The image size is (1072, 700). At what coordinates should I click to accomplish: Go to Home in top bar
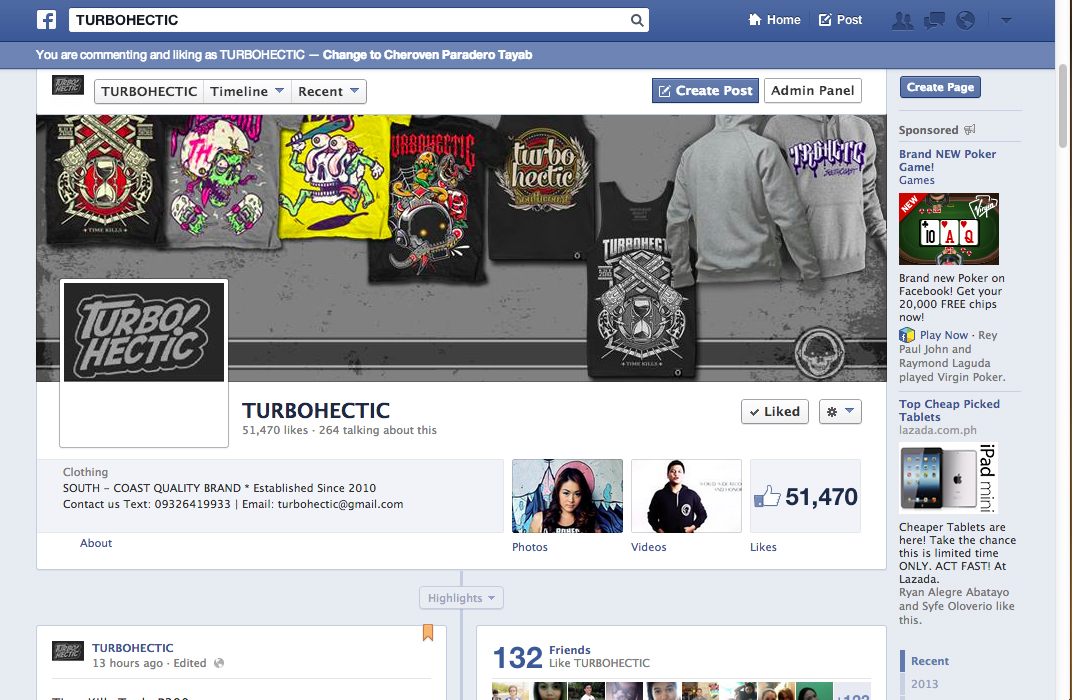[774, 20]
